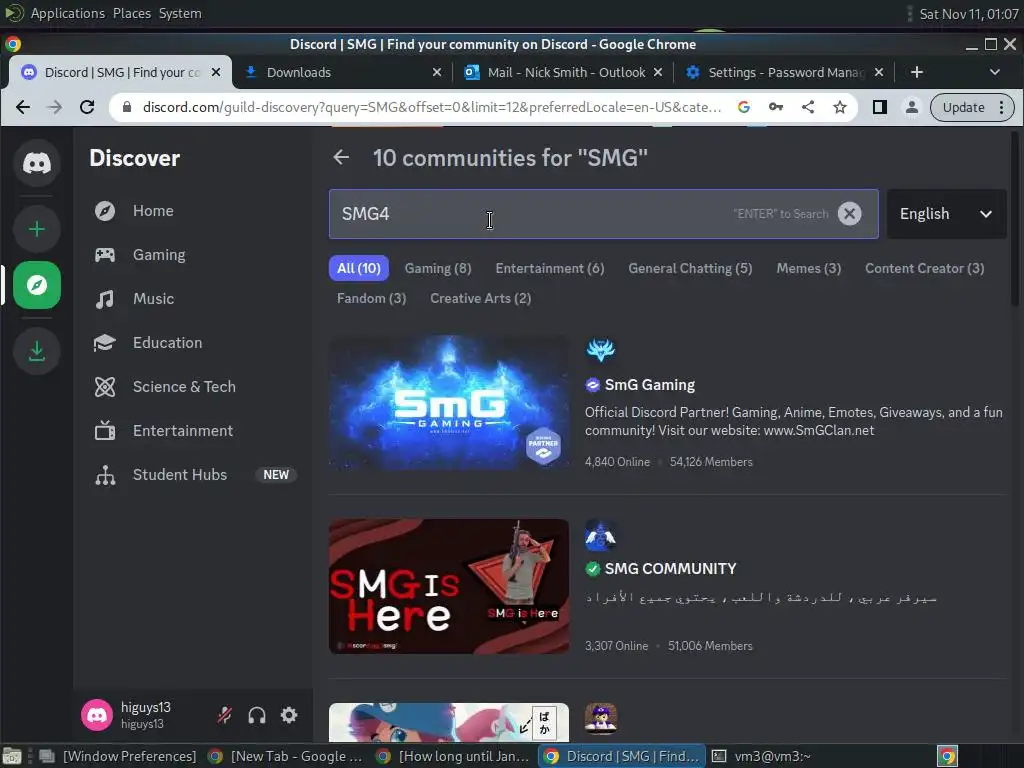Open Home in Discover sidebar
This screenshot has width=1024, height=768.
195,211
